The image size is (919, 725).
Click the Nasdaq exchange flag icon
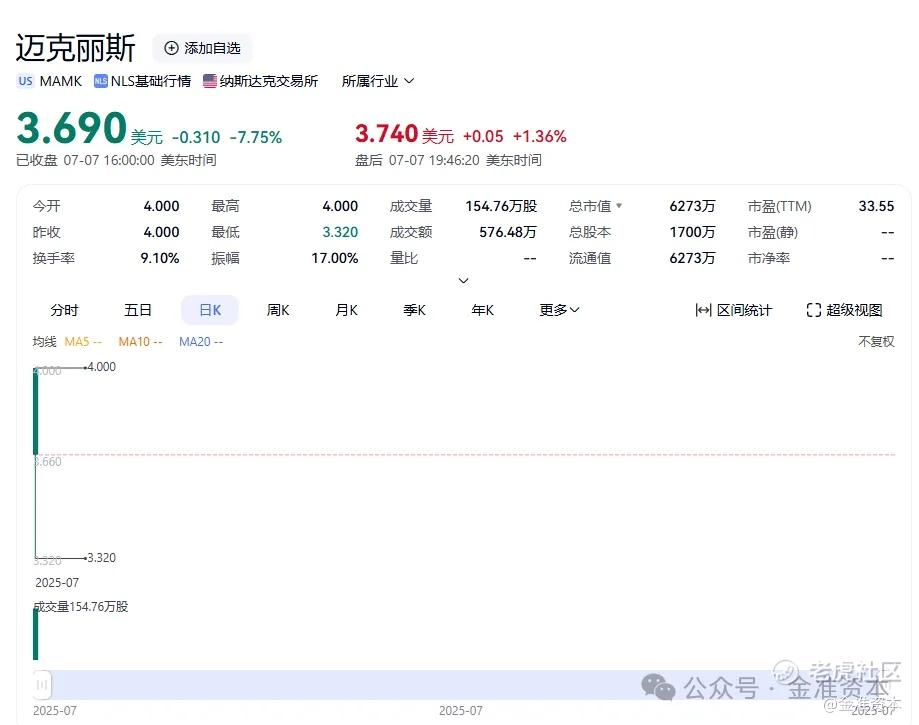210,81
